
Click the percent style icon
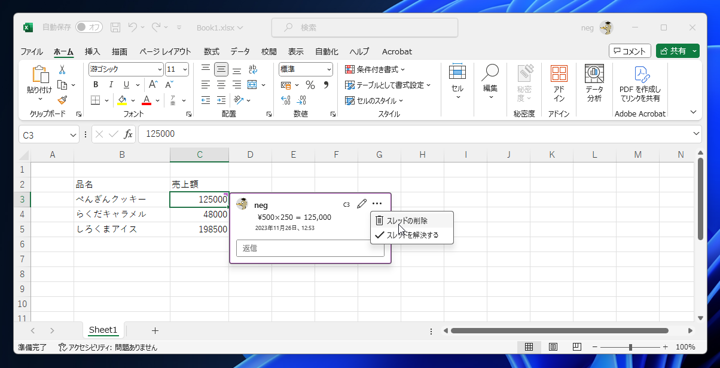coord(310,85)
